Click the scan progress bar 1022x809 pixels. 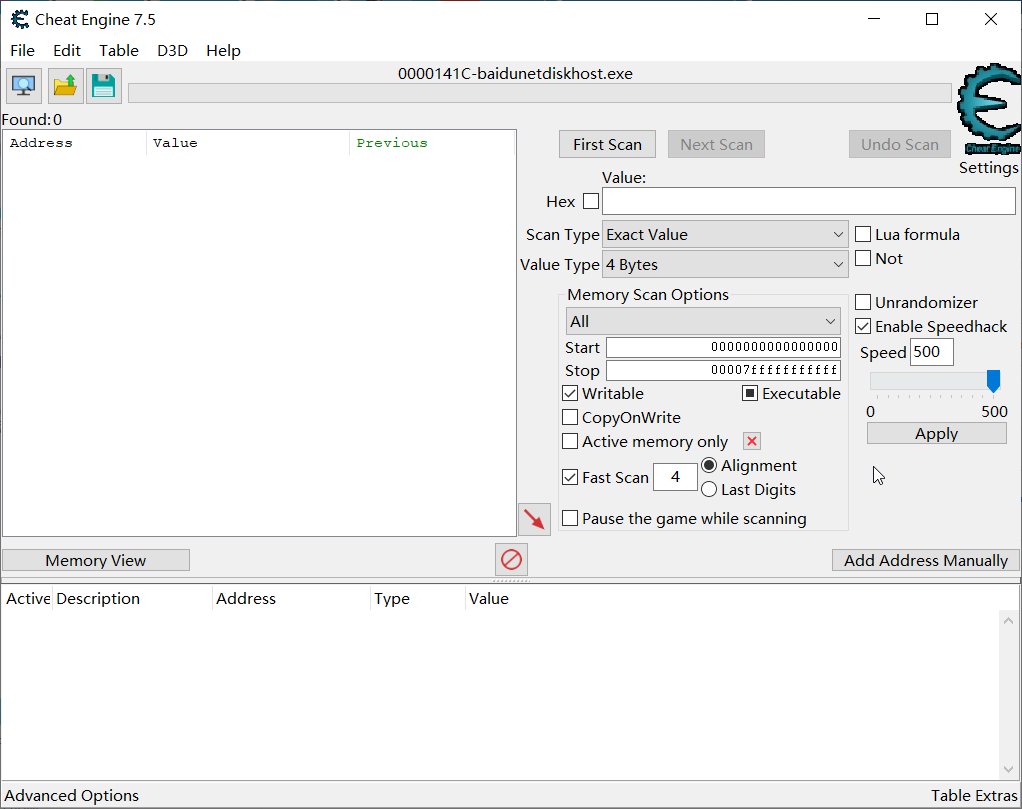540,93
